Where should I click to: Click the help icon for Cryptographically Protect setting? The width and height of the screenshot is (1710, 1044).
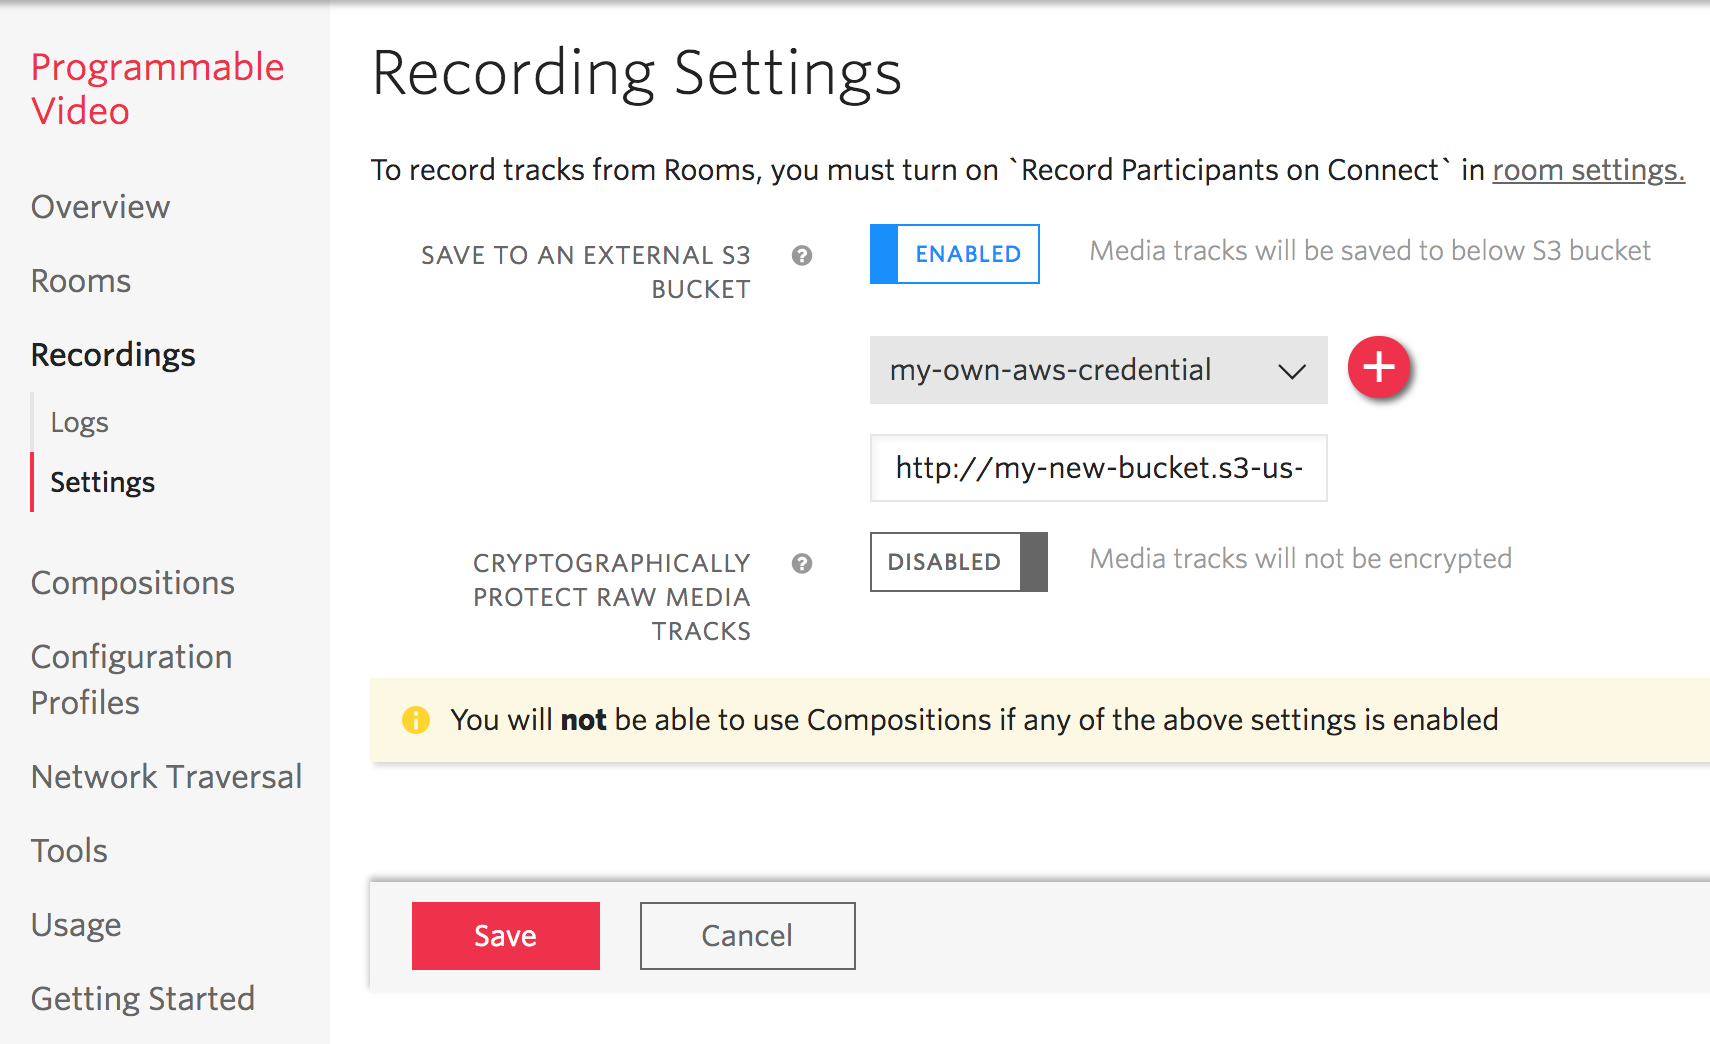[x=801, y=564]
